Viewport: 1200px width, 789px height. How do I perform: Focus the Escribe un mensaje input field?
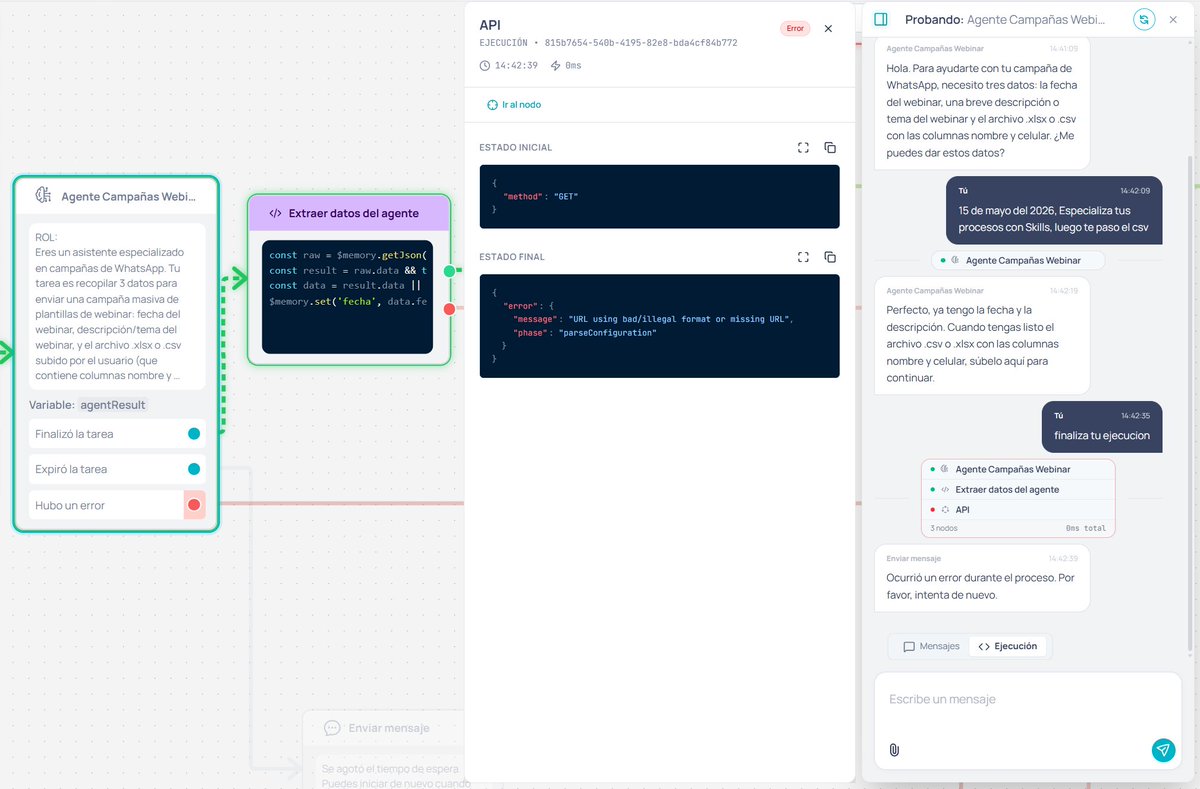click(x=1028, y=700)
